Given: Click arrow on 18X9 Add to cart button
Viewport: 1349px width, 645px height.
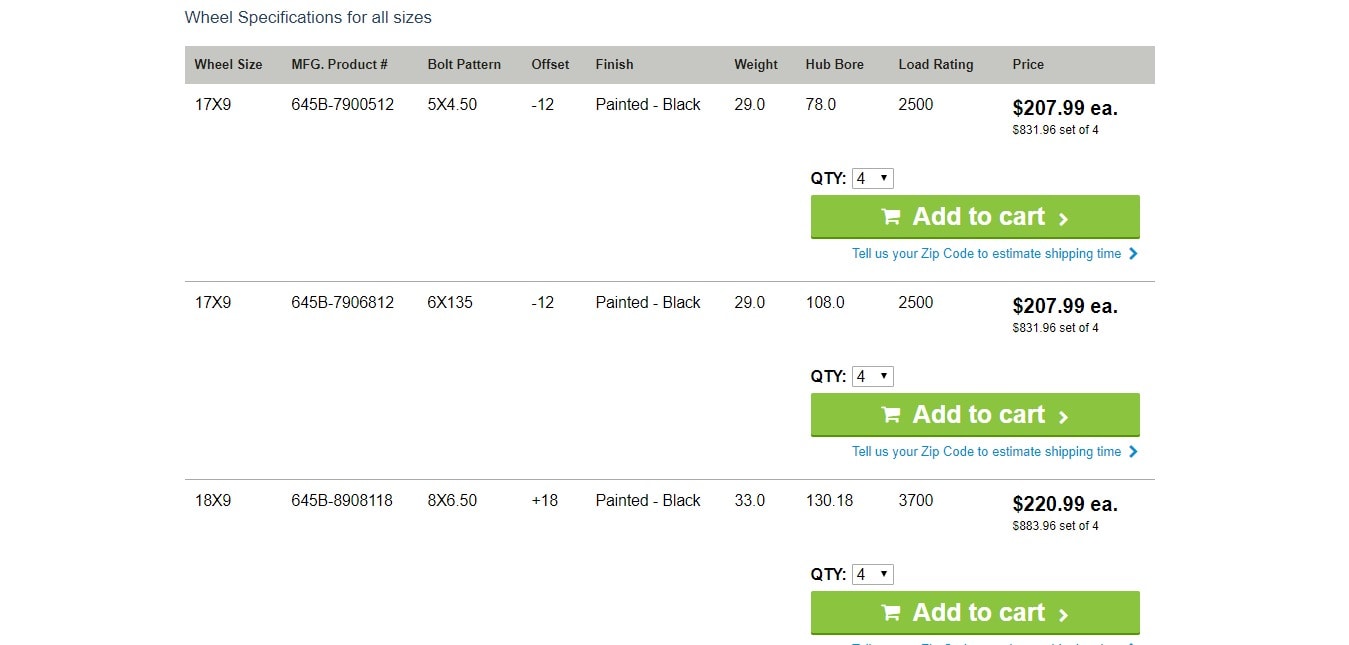Looking at the screenshot, I should pos(1063,615).
